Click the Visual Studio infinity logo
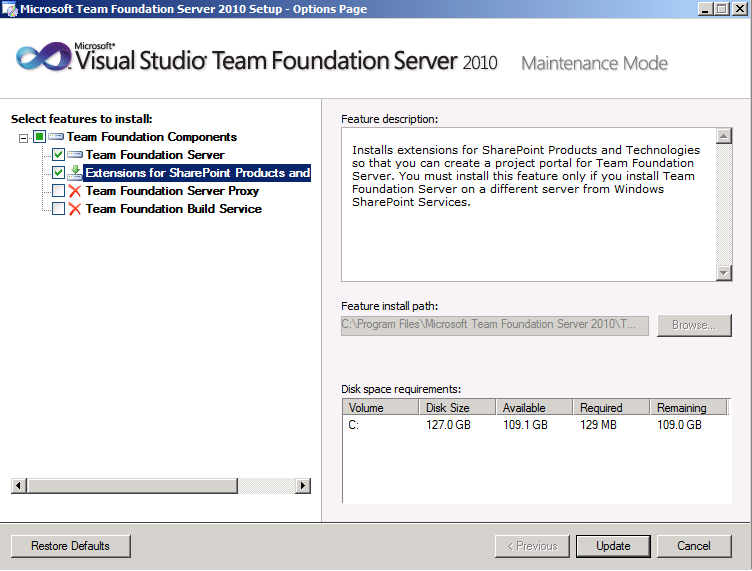The width and height of the screenshot is (752, 571). (43, 57)
